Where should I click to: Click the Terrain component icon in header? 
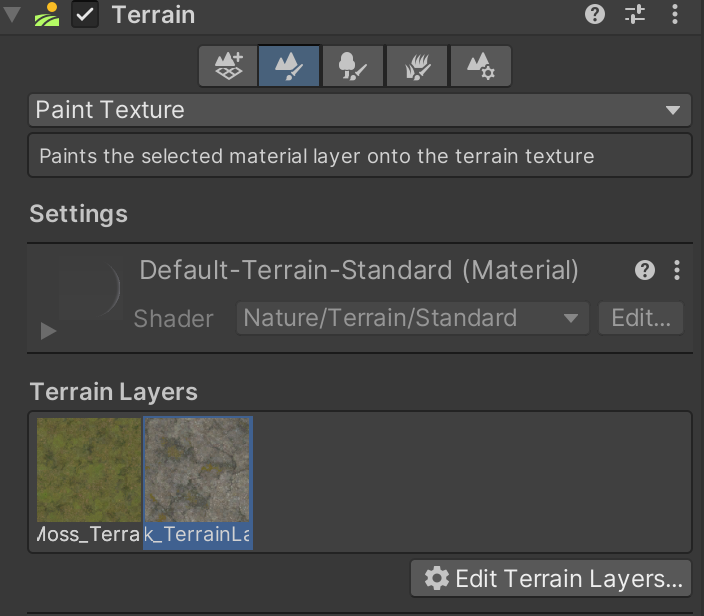pos(47,16)
